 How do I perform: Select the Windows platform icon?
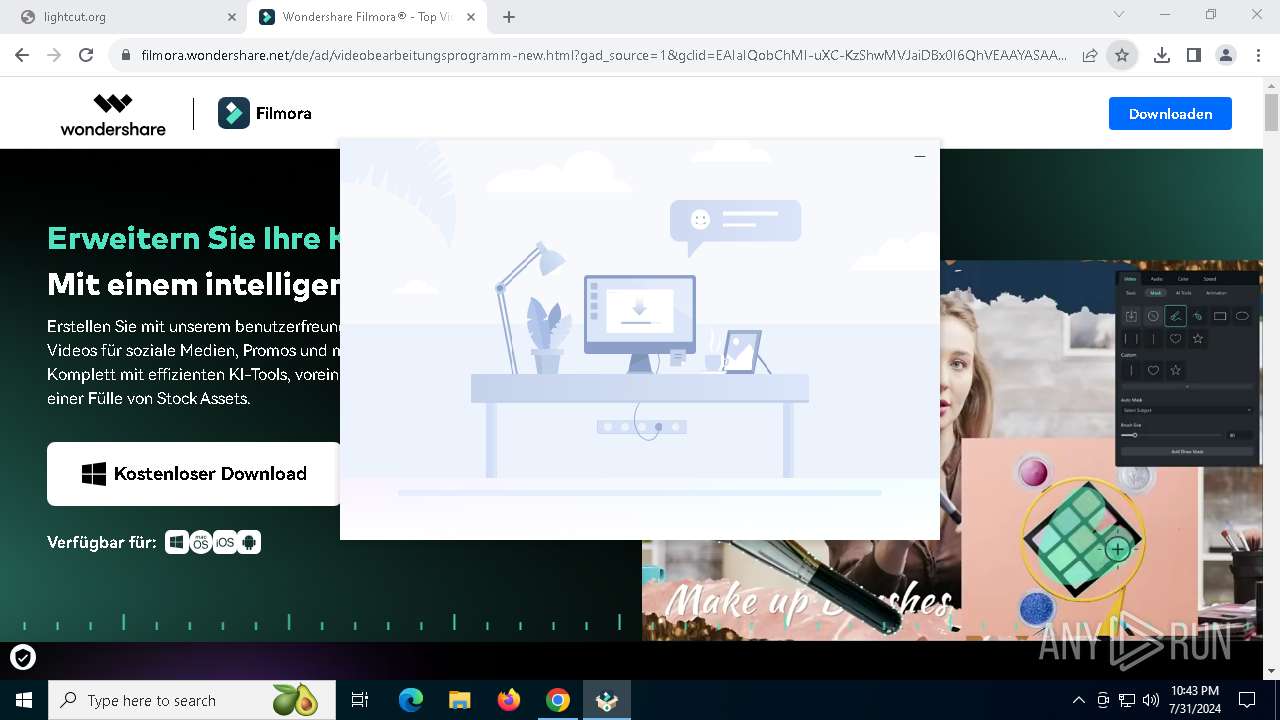point(177,542)
